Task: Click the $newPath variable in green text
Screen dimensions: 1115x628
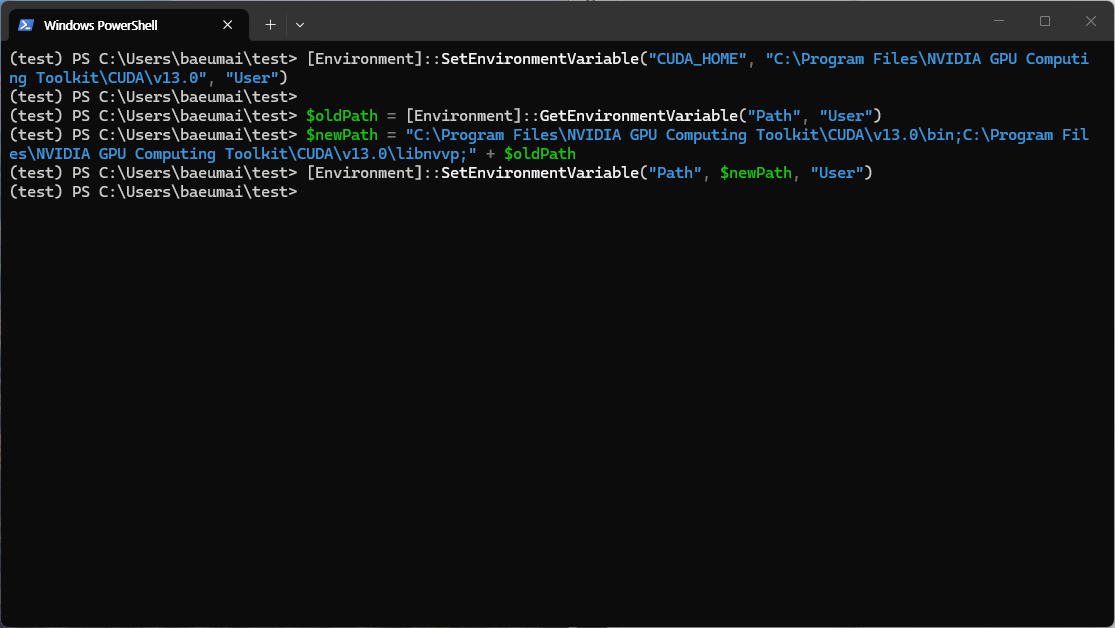Action: coord(343,134)
